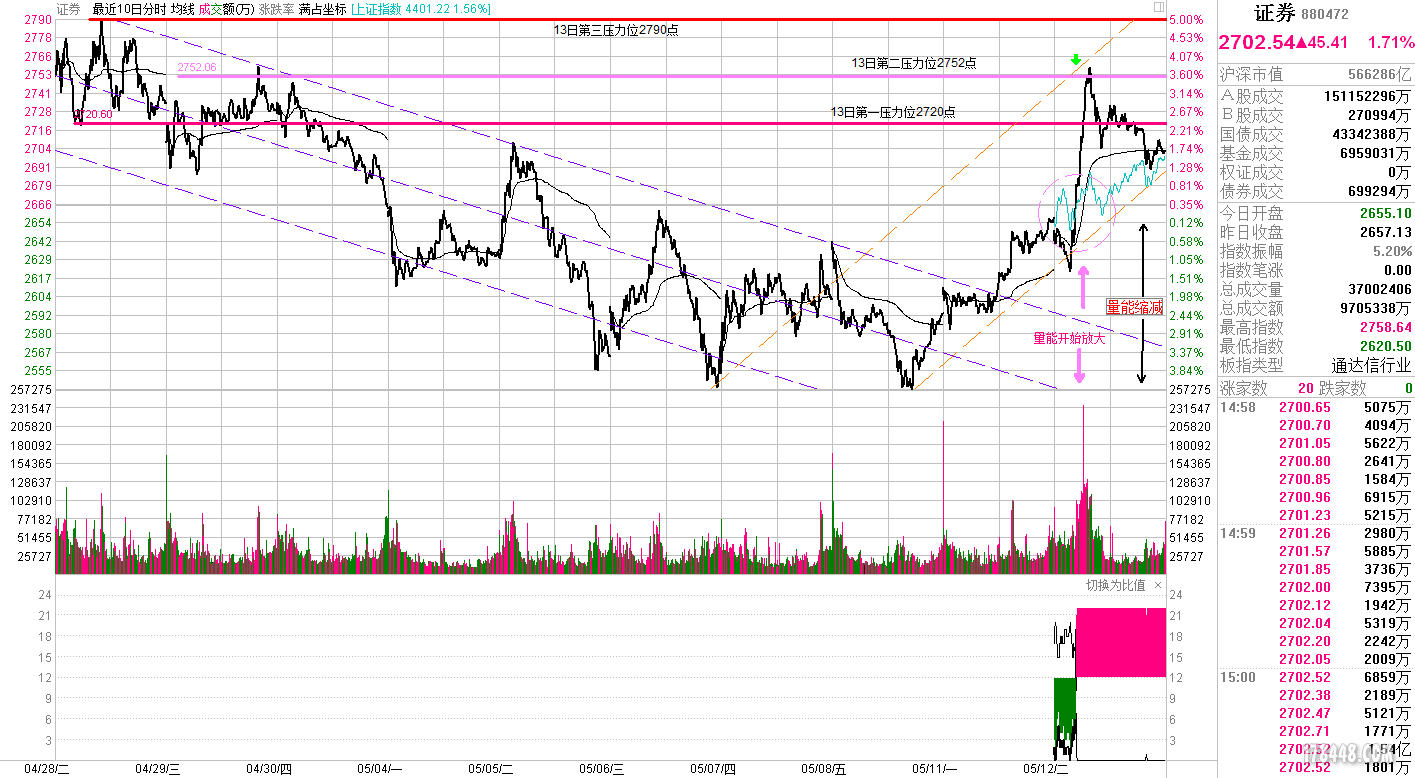This screenshot has height=778, width=1415.
Task: Click the 总成交额 row
Action: 1316,309
